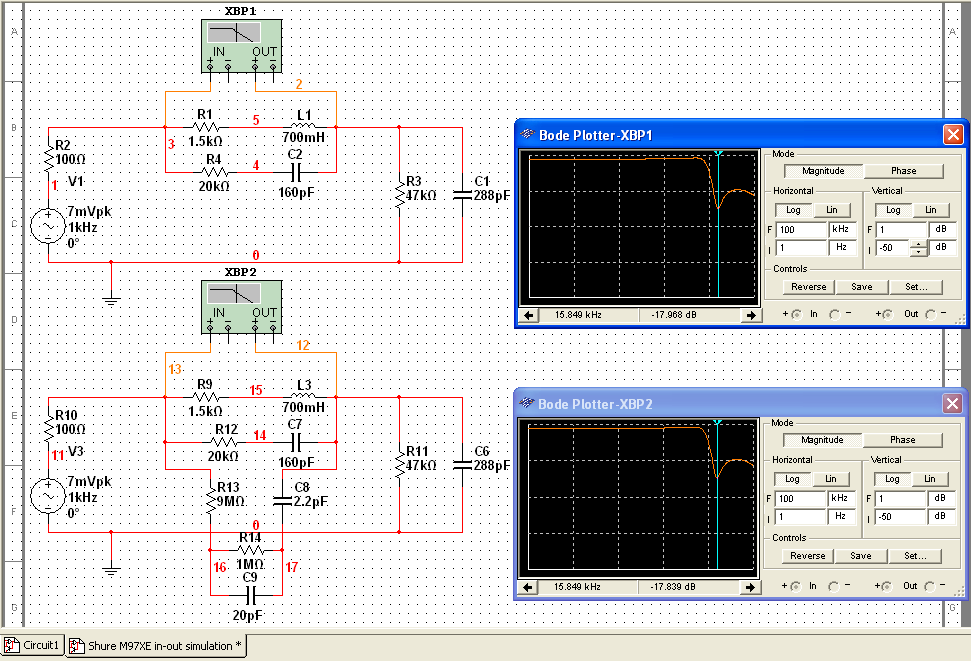Image resolution: width=971 pixels, height=661 pixels.
Task: Move XBP2 cursor left with arrow button
Action: [x=528, y=587]
